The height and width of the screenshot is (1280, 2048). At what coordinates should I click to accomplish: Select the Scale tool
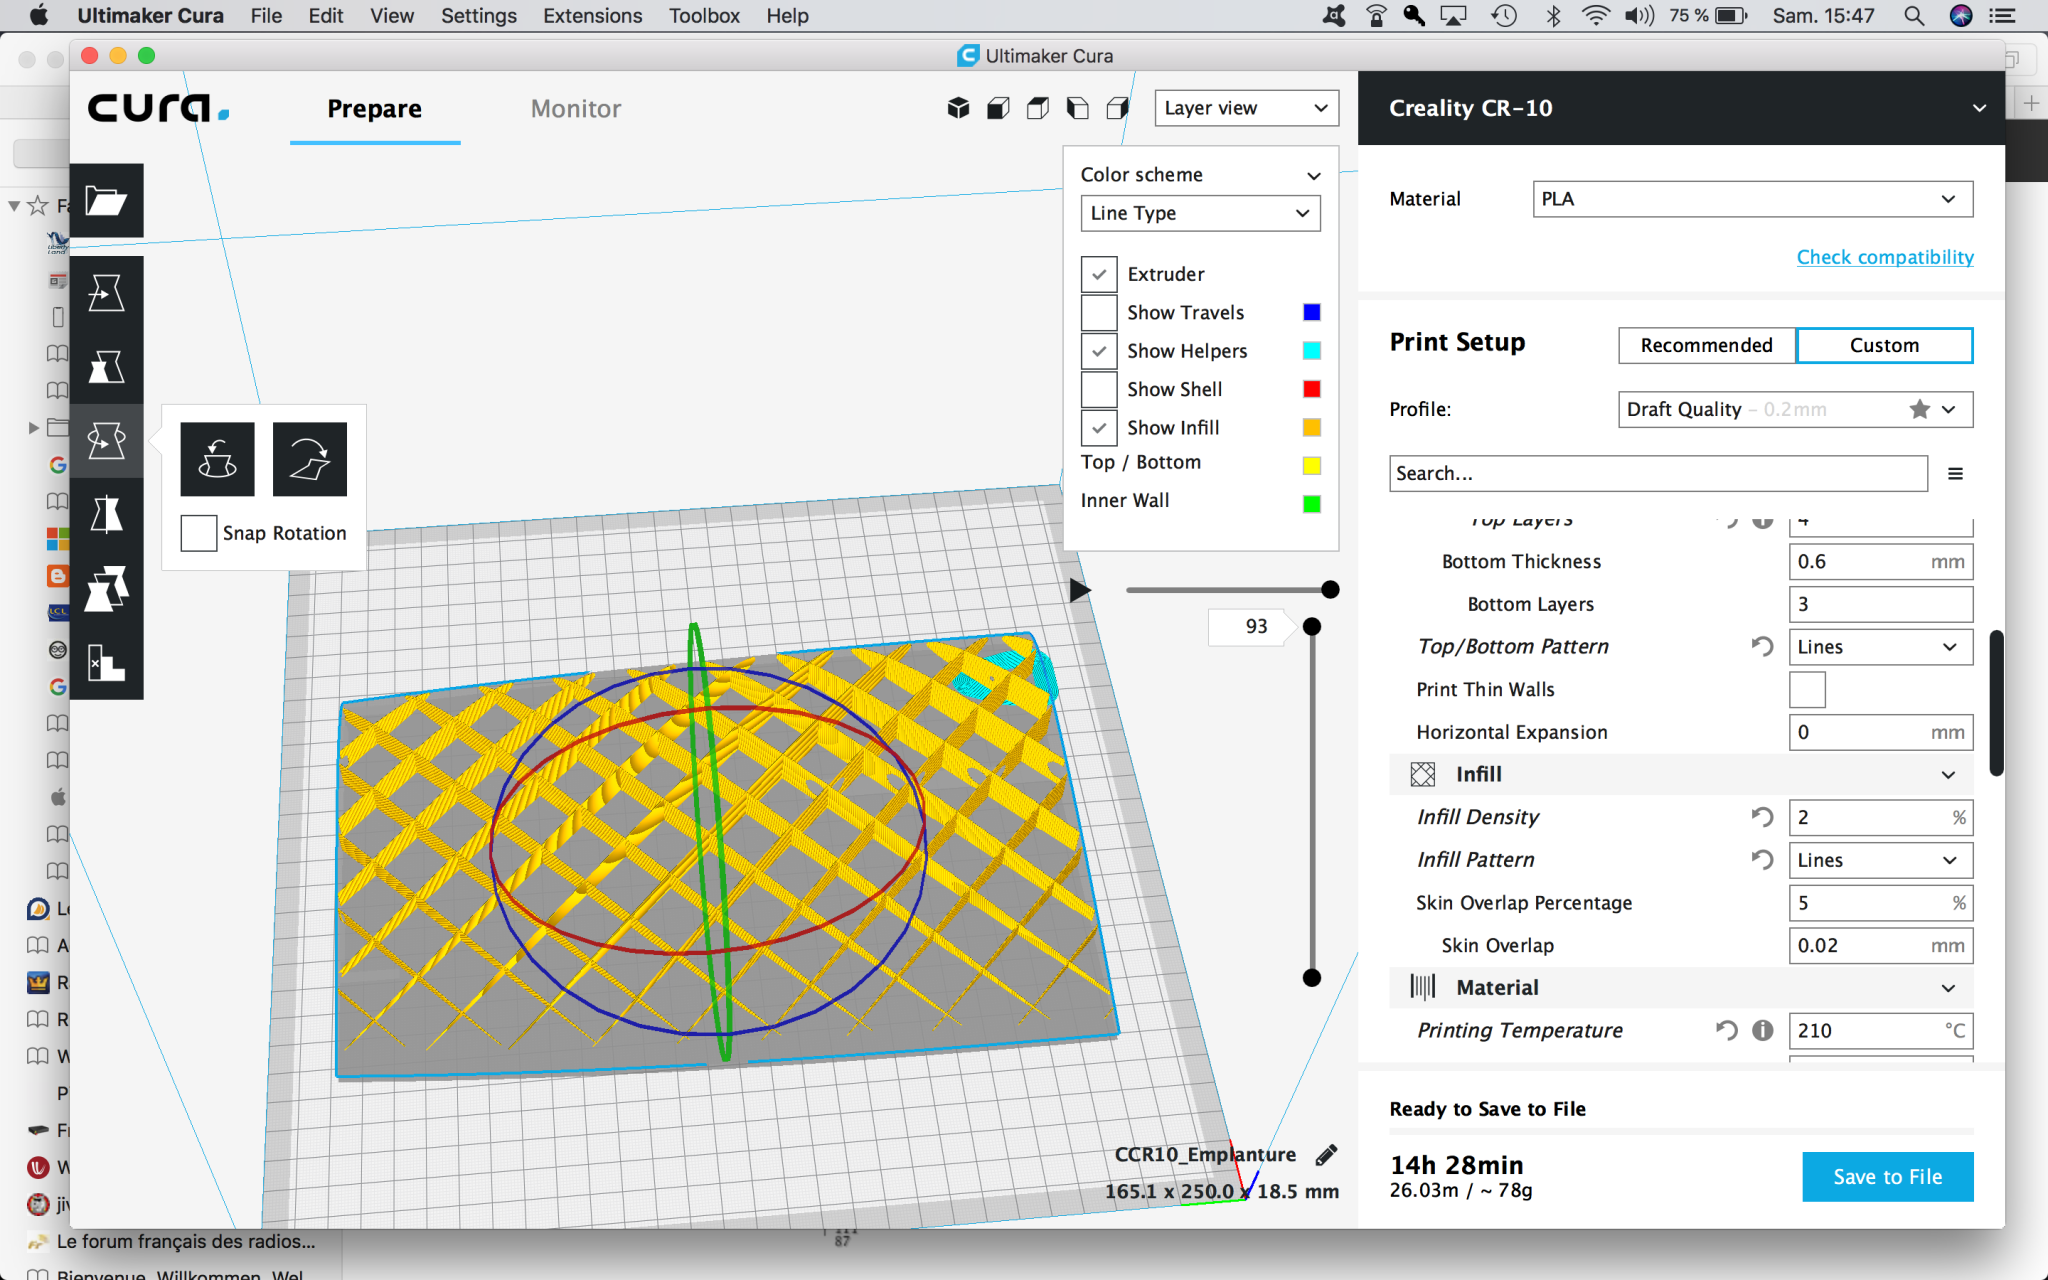point(106,367)
